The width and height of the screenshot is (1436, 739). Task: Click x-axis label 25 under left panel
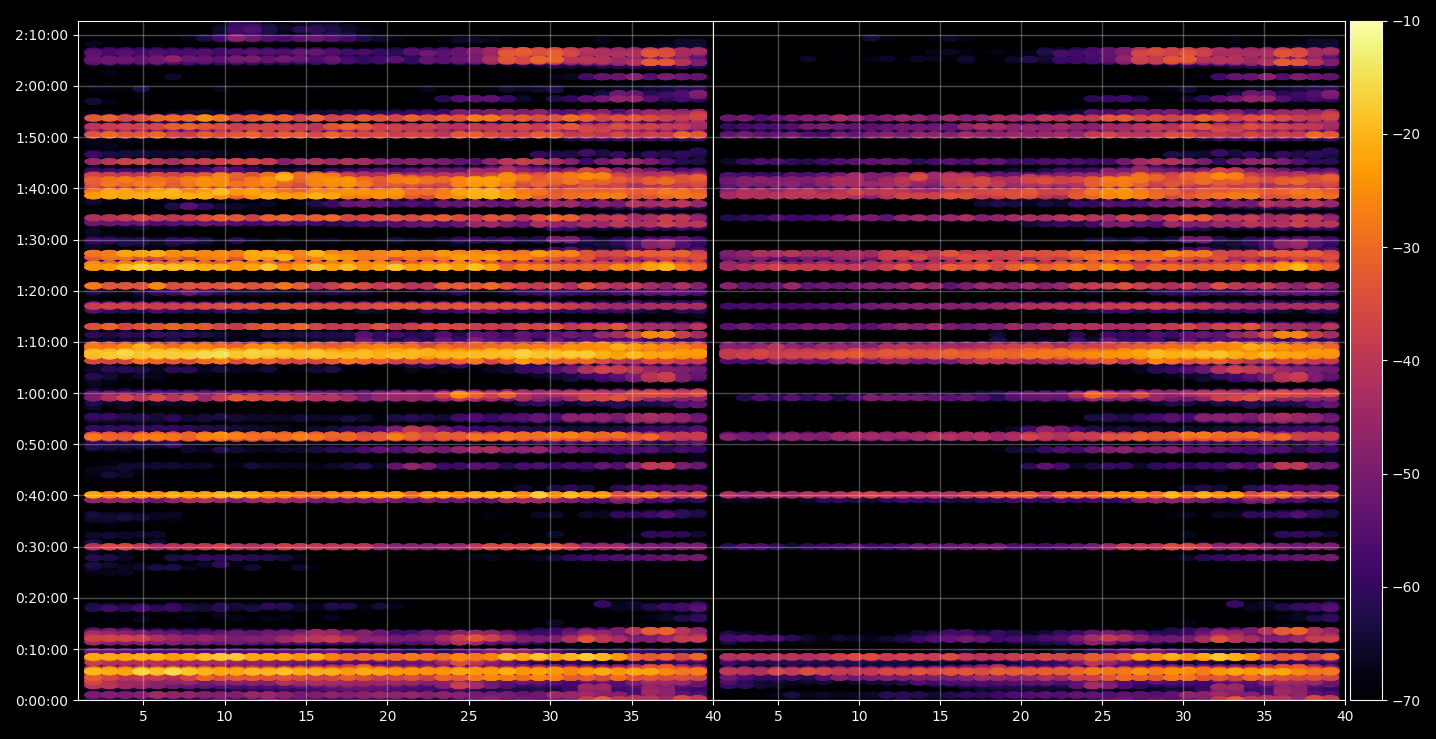[x=469, y=716]
